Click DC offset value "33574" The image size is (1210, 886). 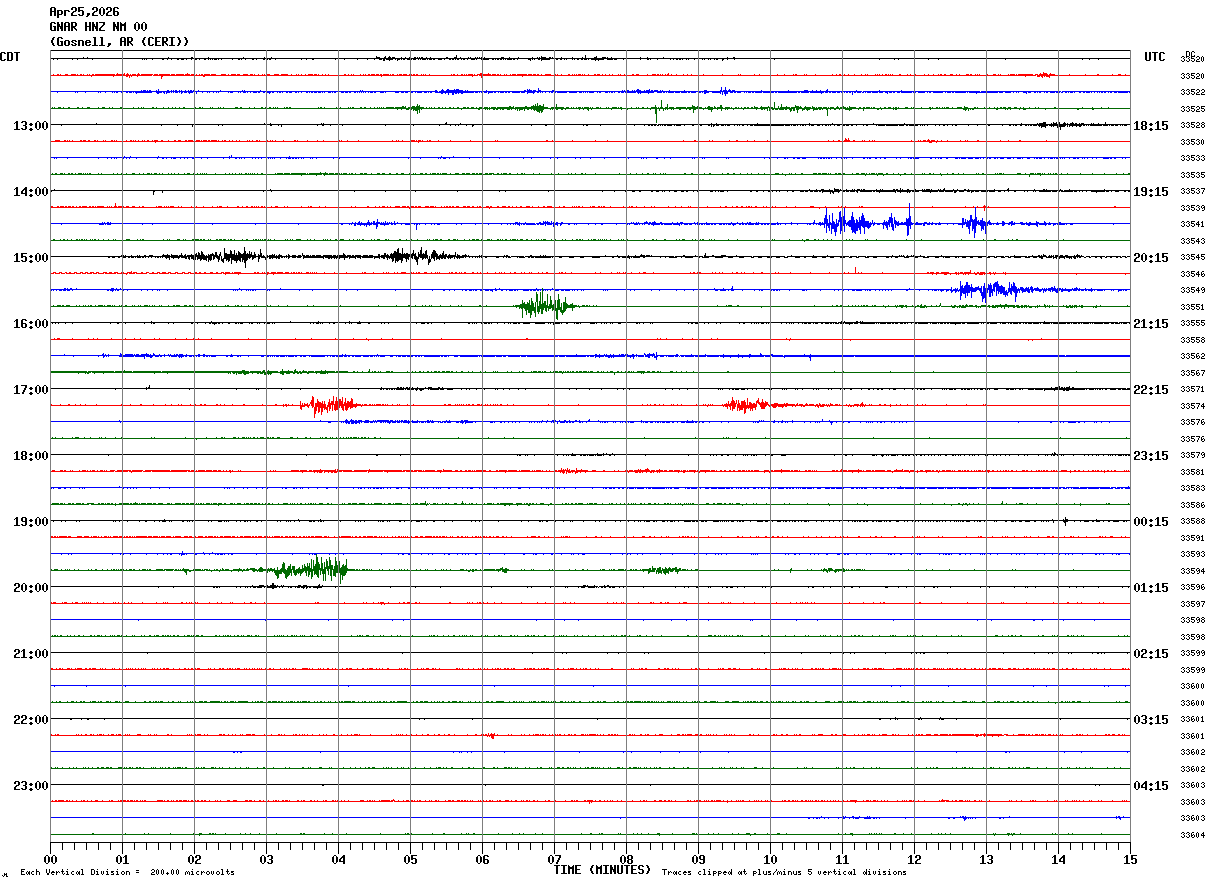pos(1192,406)
